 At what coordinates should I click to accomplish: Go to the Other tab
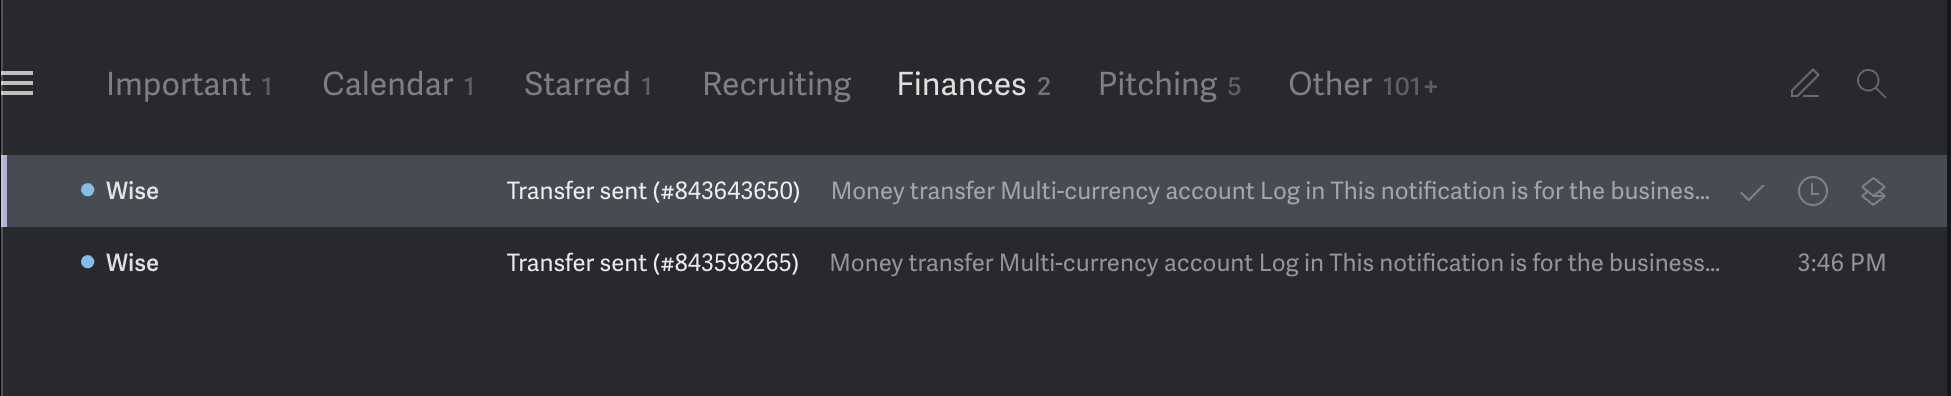pos(1362,85)
